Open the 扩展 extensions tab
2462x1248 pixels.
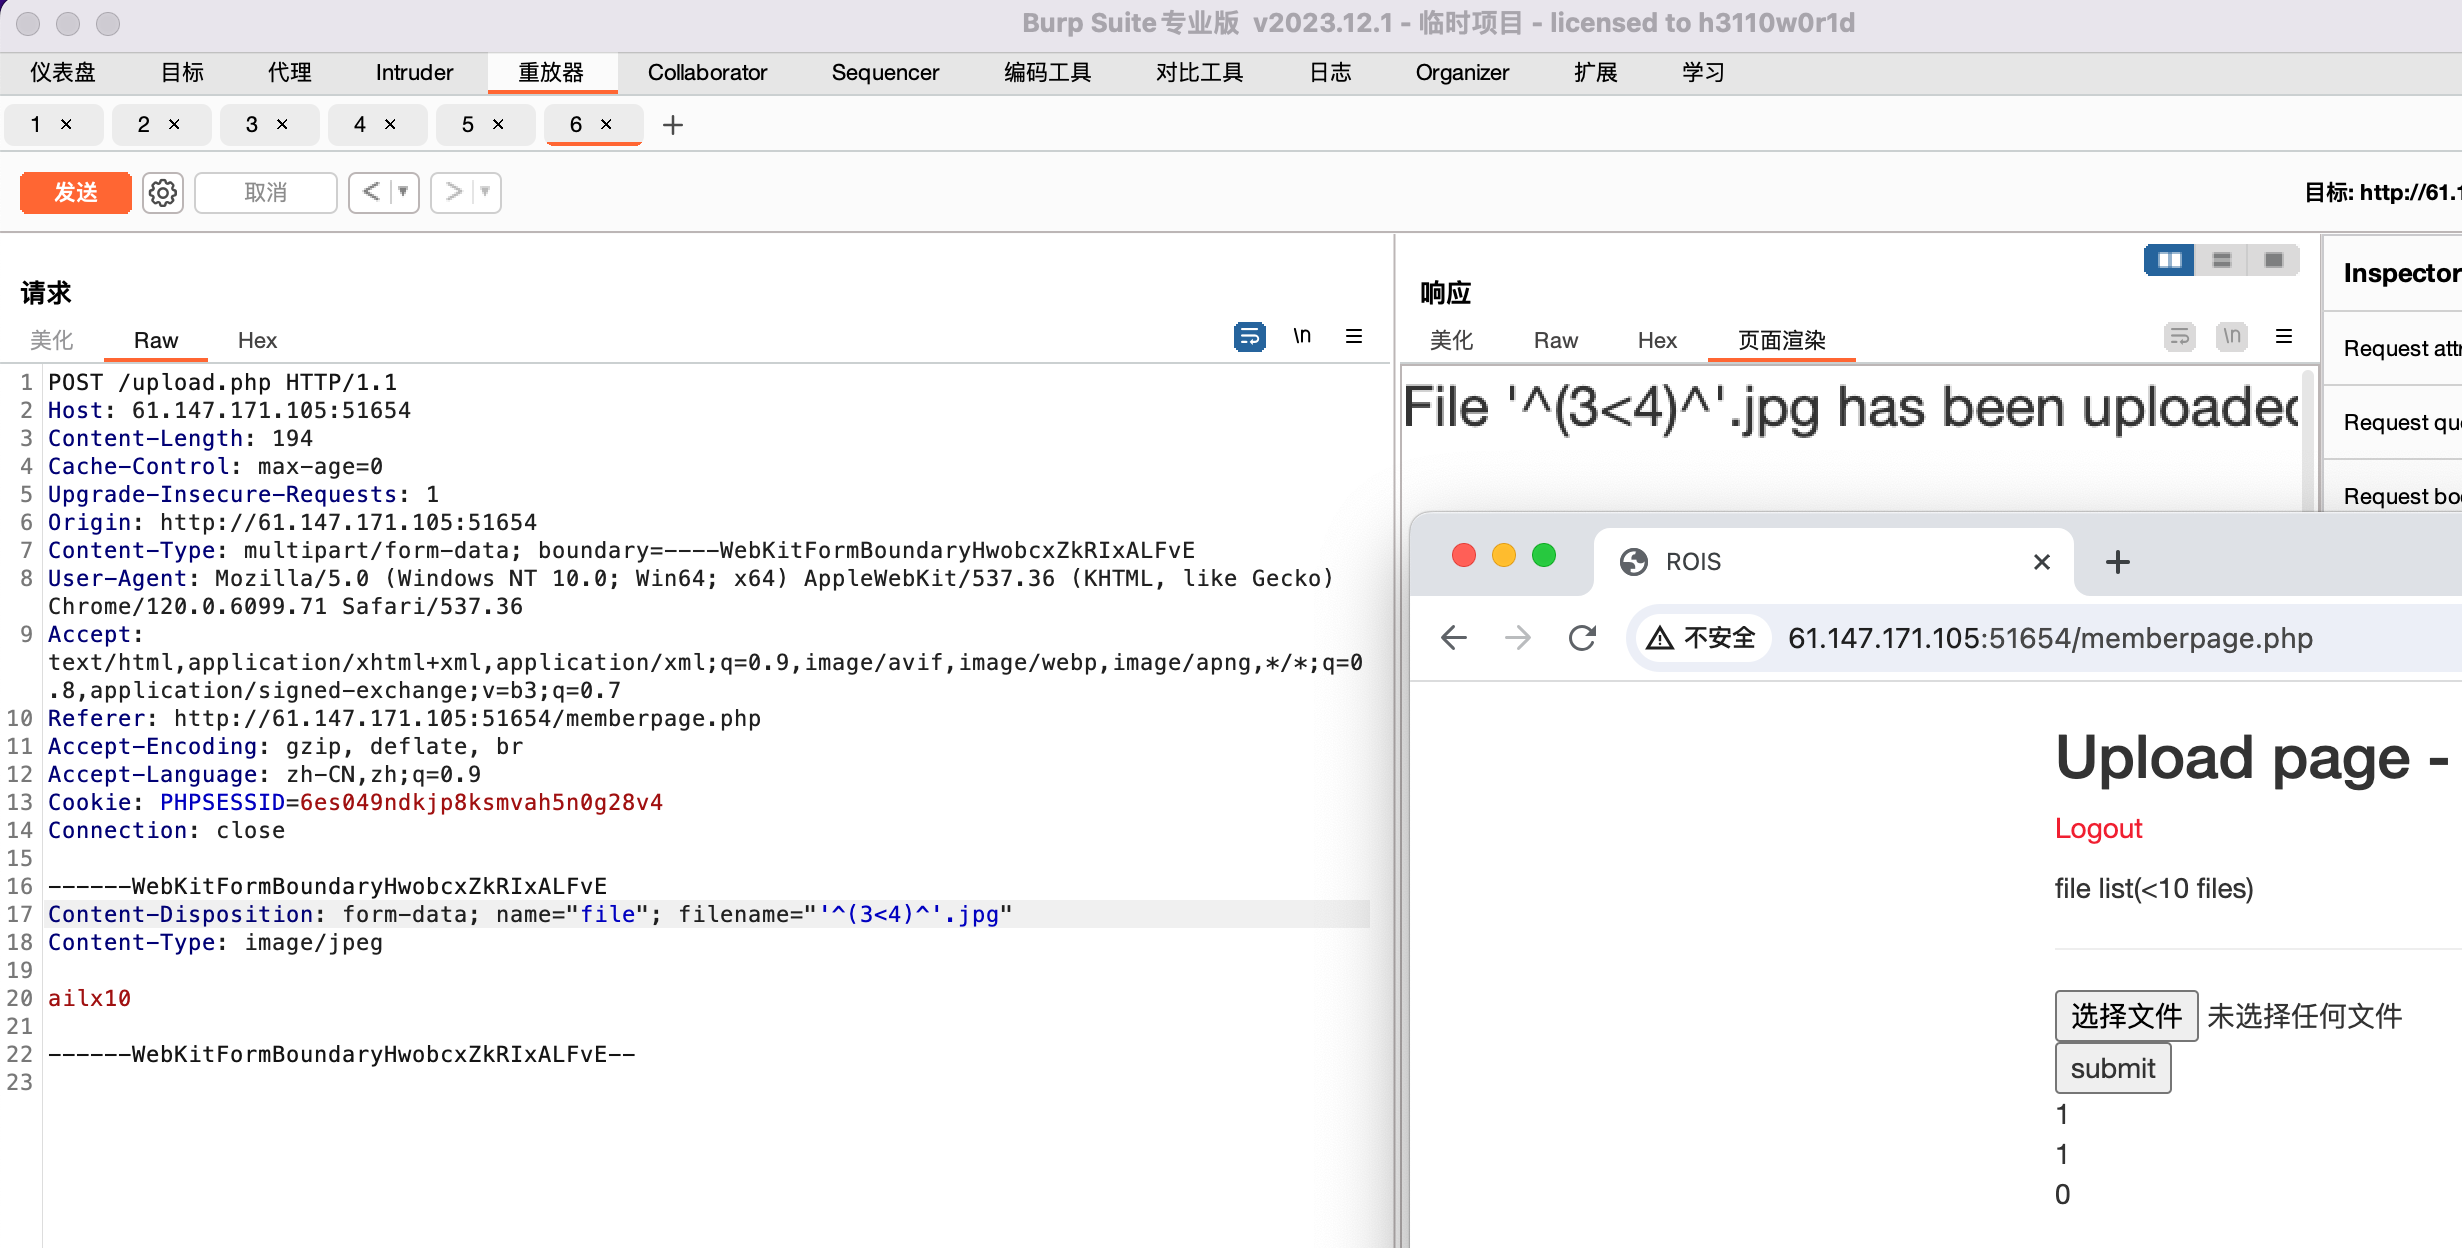(1596, 73)
